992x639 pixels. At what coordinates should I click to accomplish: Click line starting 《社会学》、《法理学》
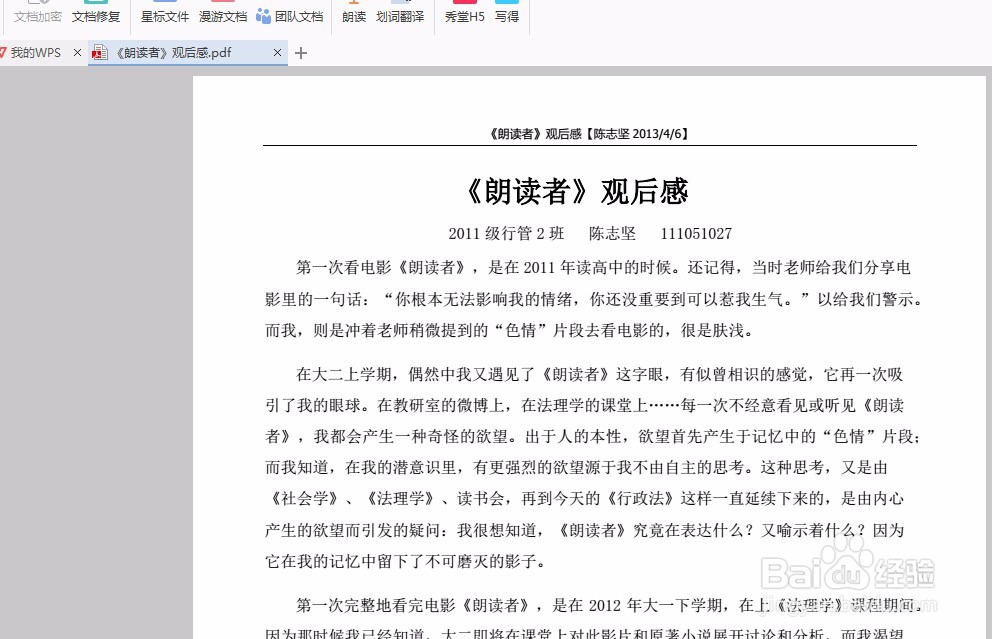click(x=585, y=499)
